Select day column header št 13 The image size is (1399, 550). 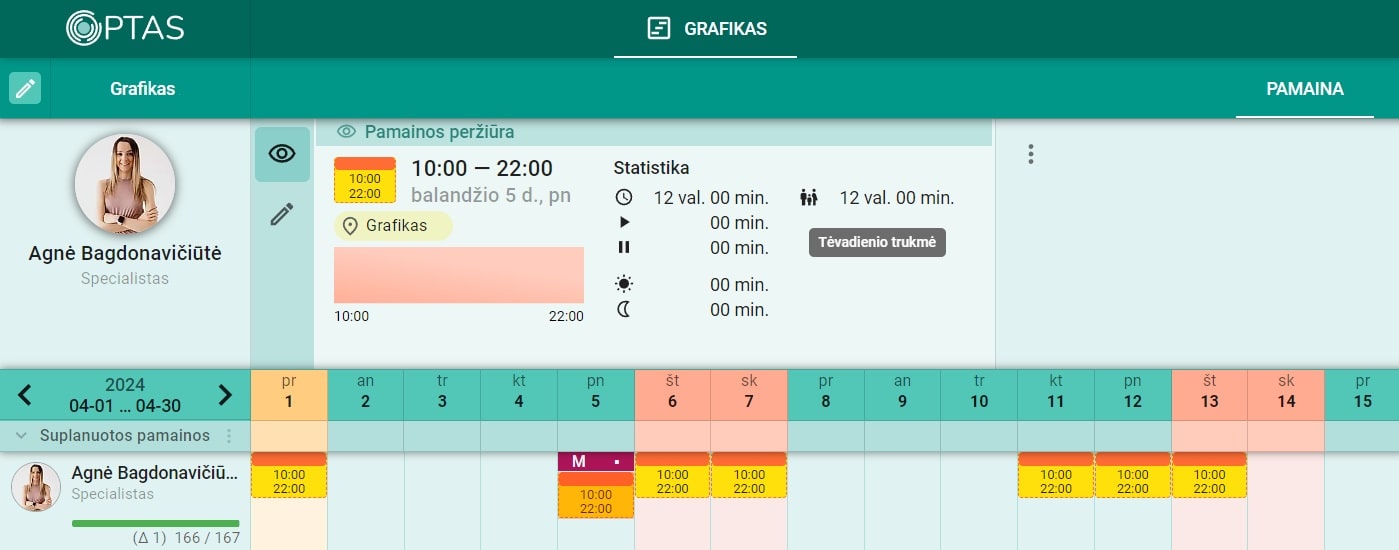point(1210,394)
